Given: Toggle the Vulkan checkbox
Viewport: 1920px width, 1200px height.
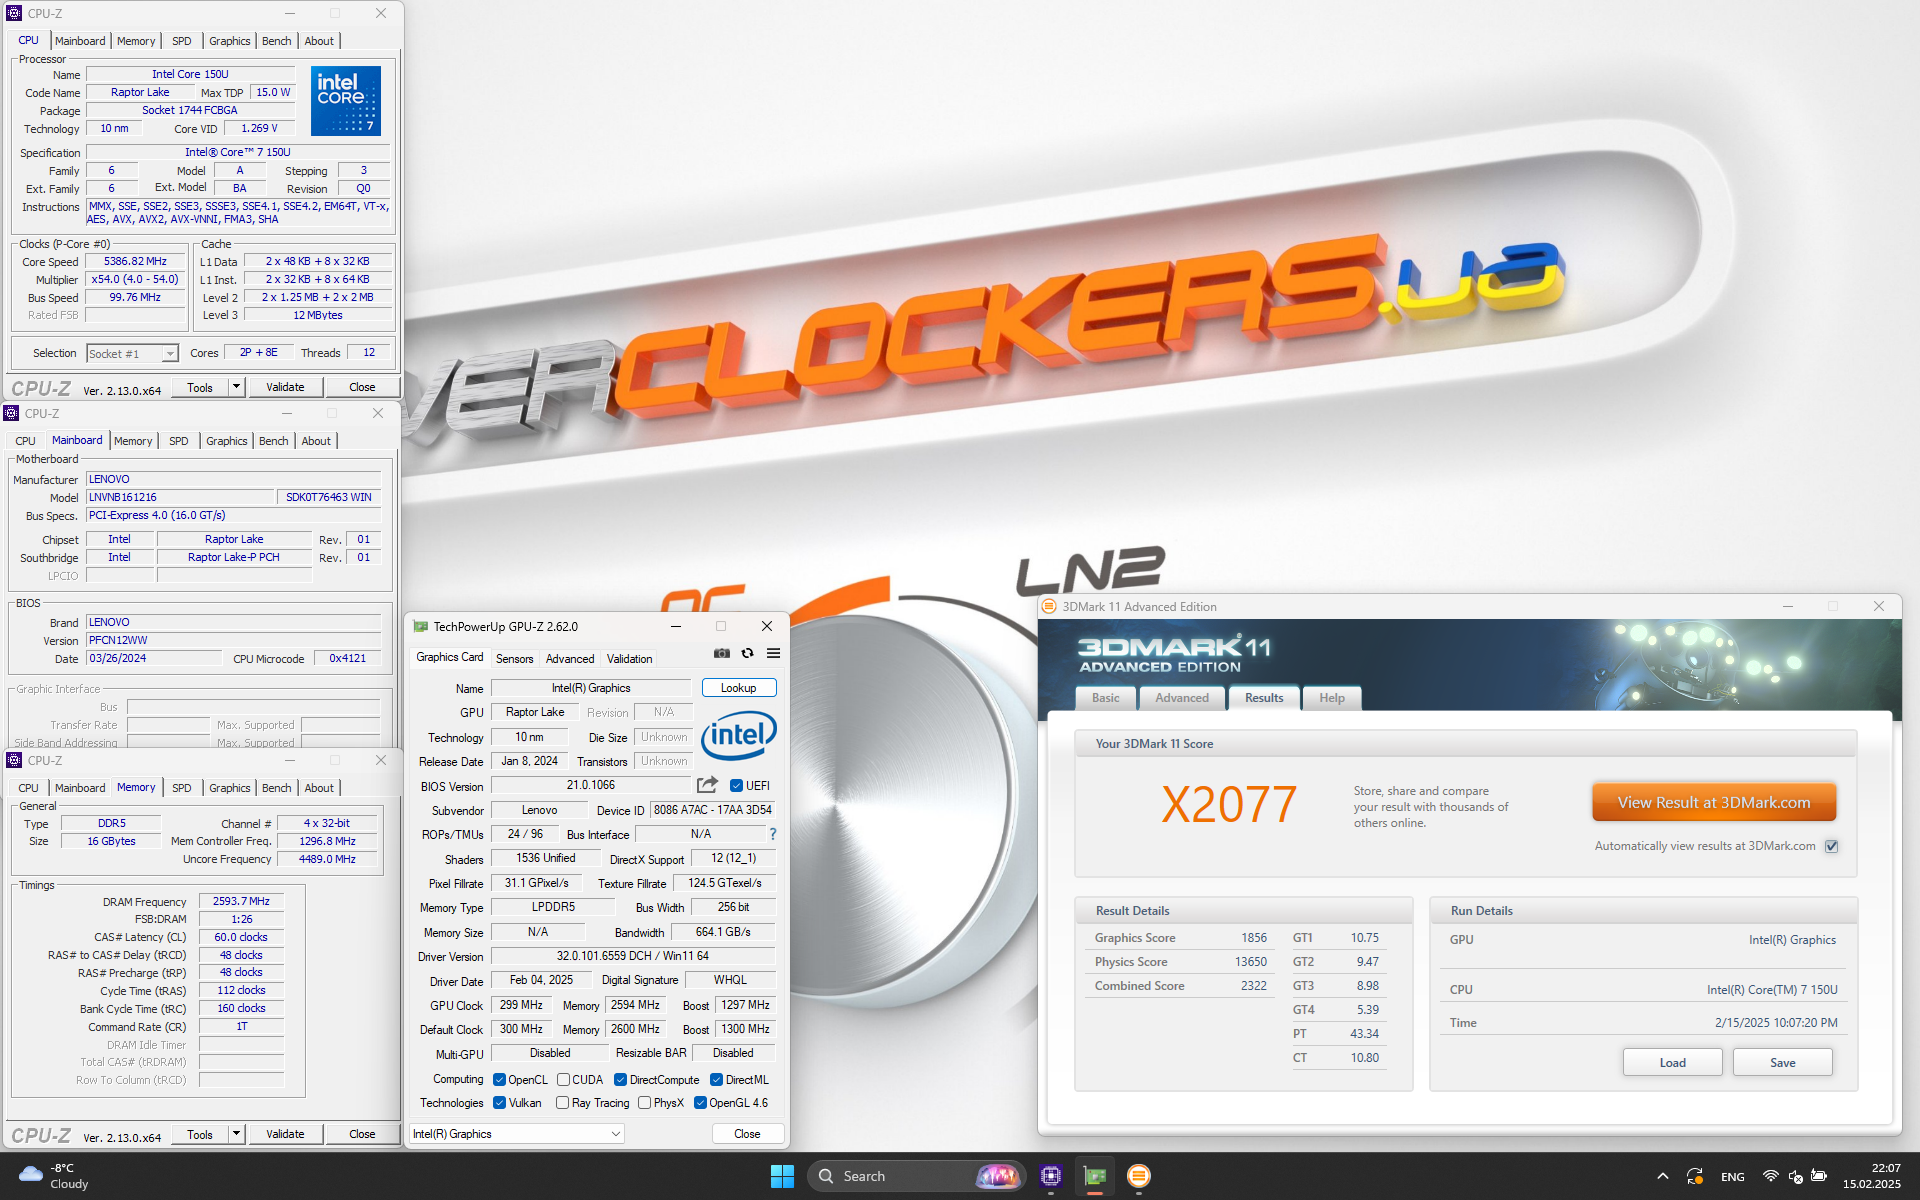Looking at the screenshot, I should [499, 1103].
